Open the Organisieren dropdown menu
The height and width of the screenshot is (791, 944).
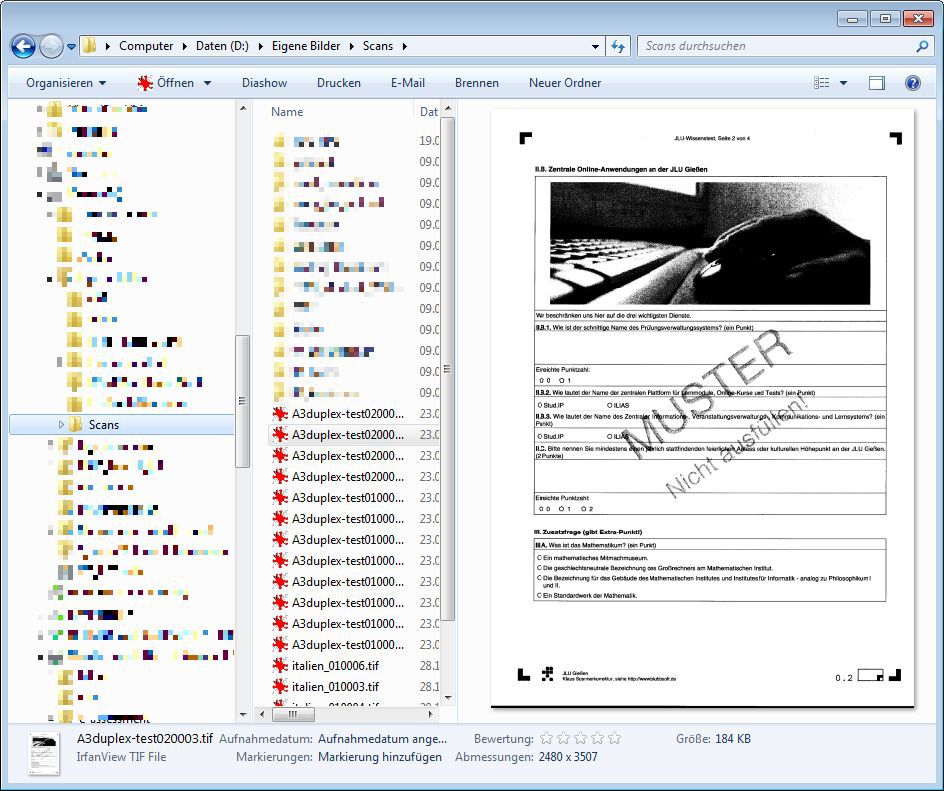click(x=66, y=83)
